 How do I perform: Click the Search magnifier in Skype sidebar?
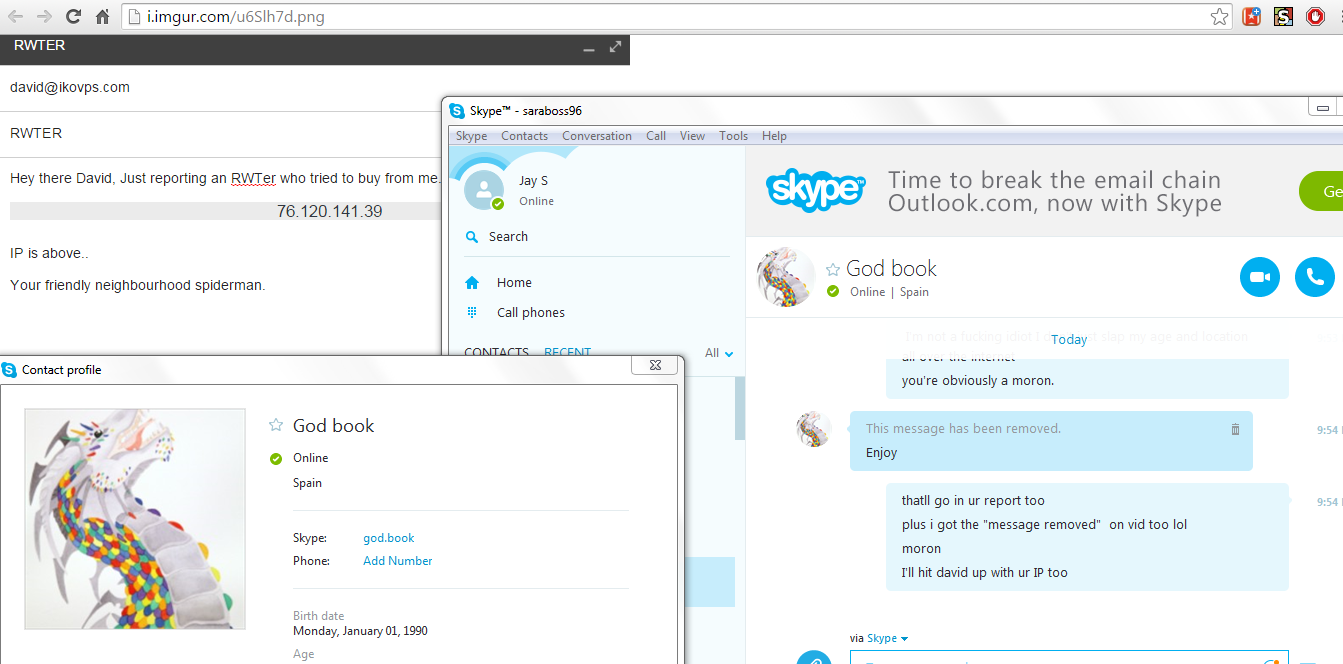coord(472,237)
